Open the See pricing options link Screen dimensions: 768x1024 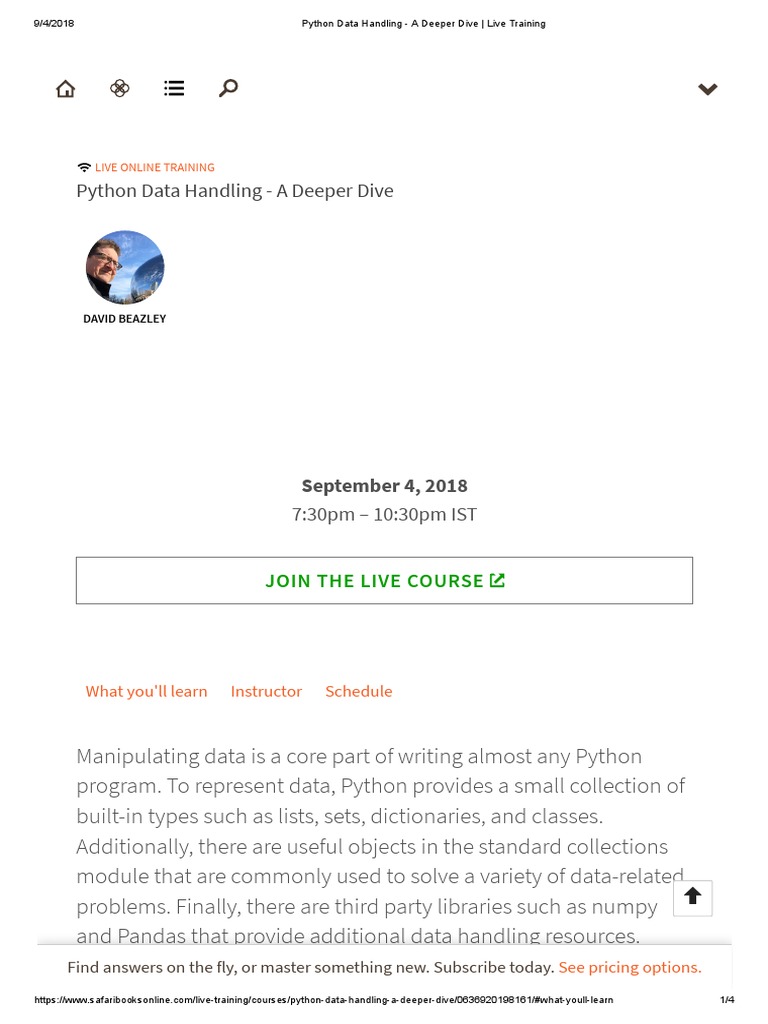coord(630,967)
